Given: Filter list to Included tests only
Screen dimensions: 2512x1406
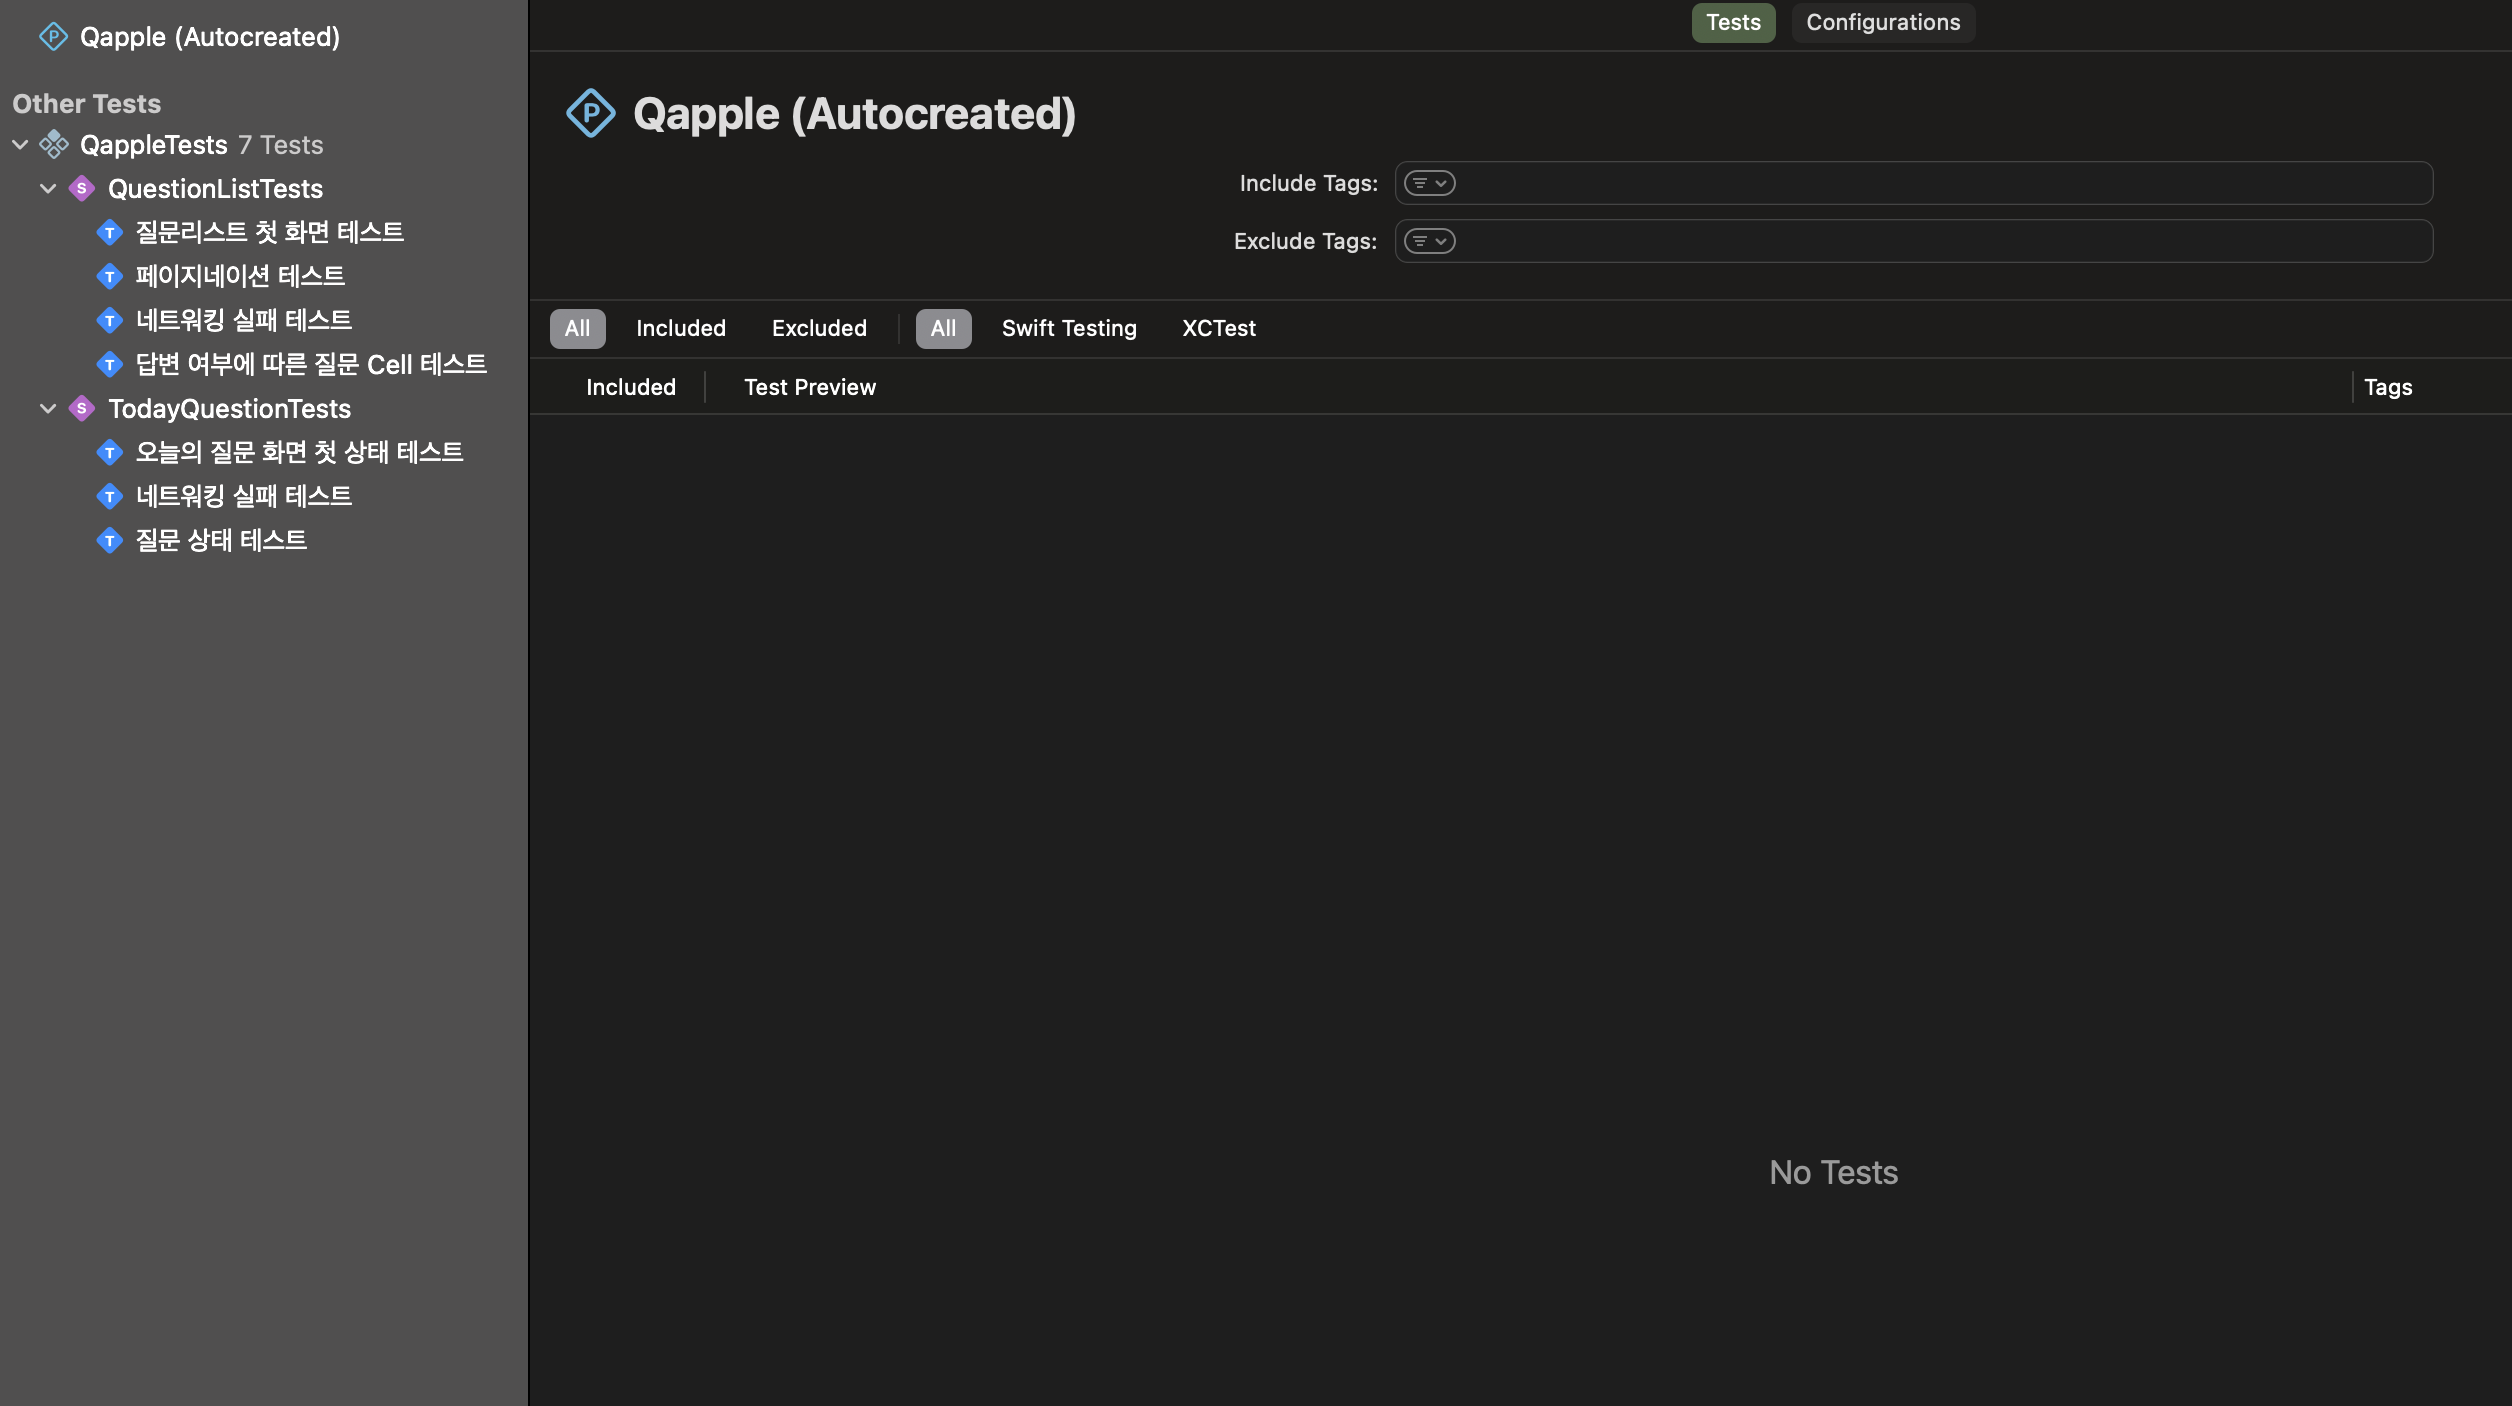Looking at the screenshot, I should pos(680,328).
